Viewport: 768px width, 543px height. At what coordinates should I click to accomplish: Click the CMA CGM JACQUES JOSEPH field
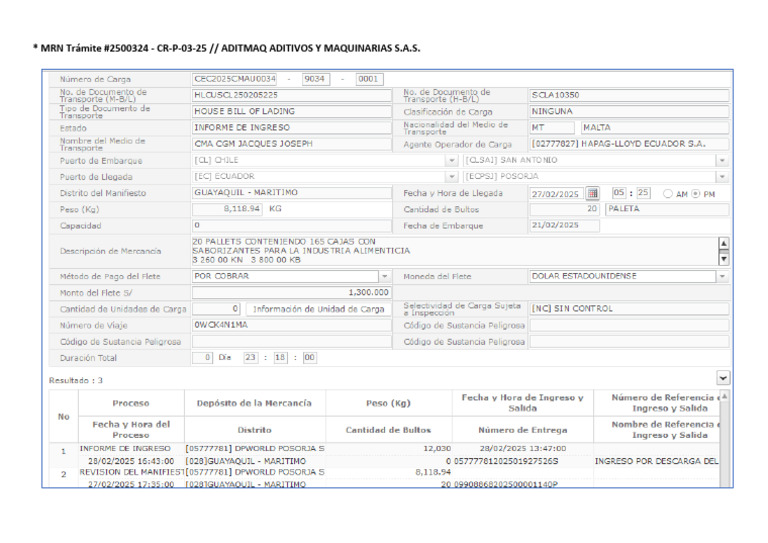(x=291, y=144)
